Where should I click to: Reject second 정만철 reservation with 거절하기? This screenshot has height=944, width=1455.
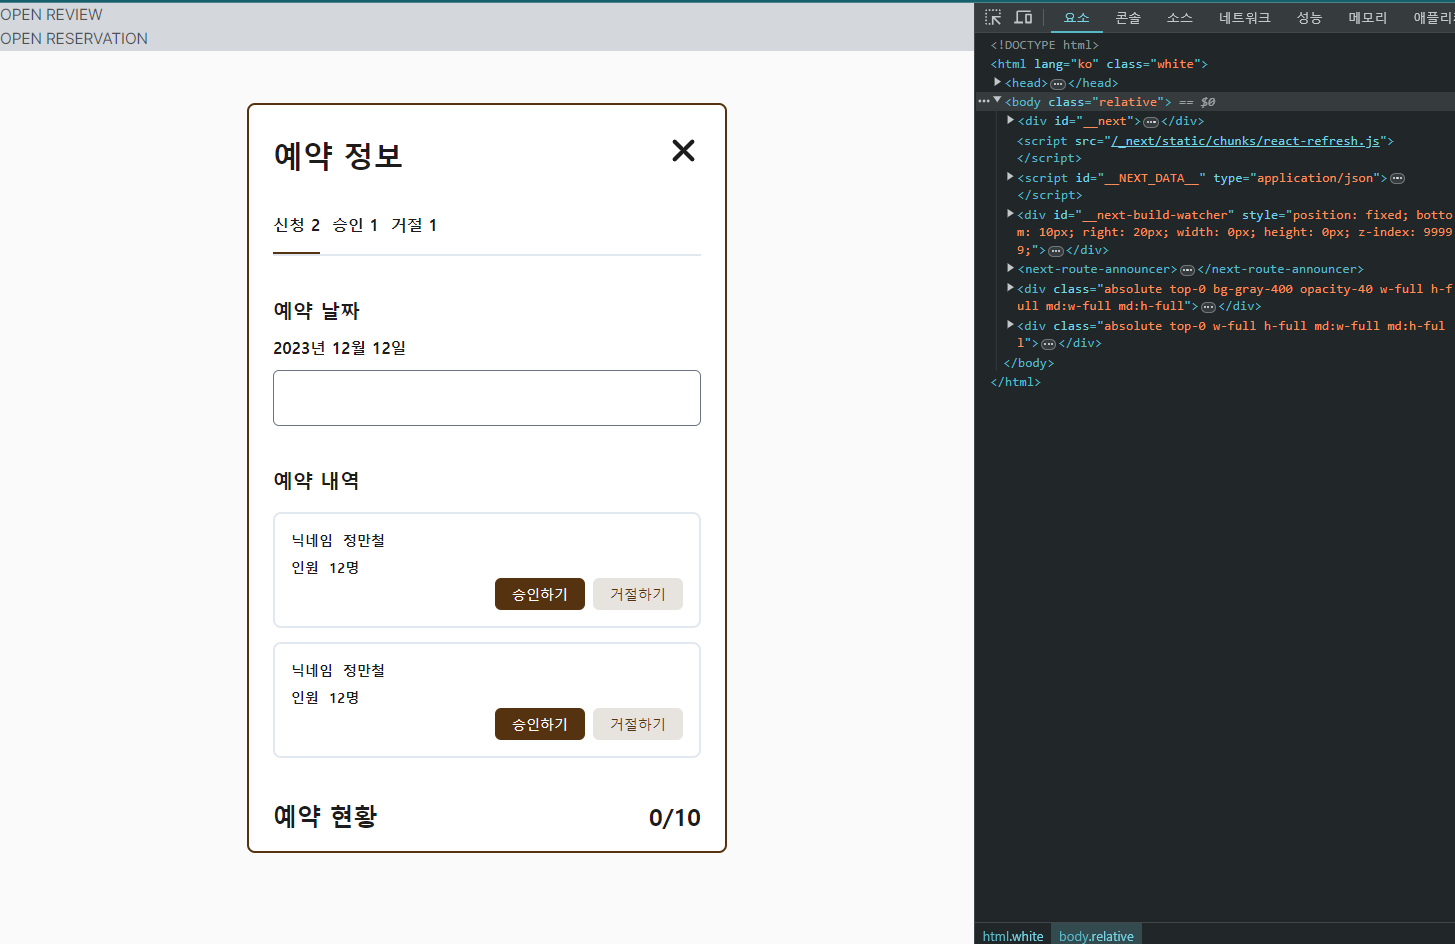638,724
